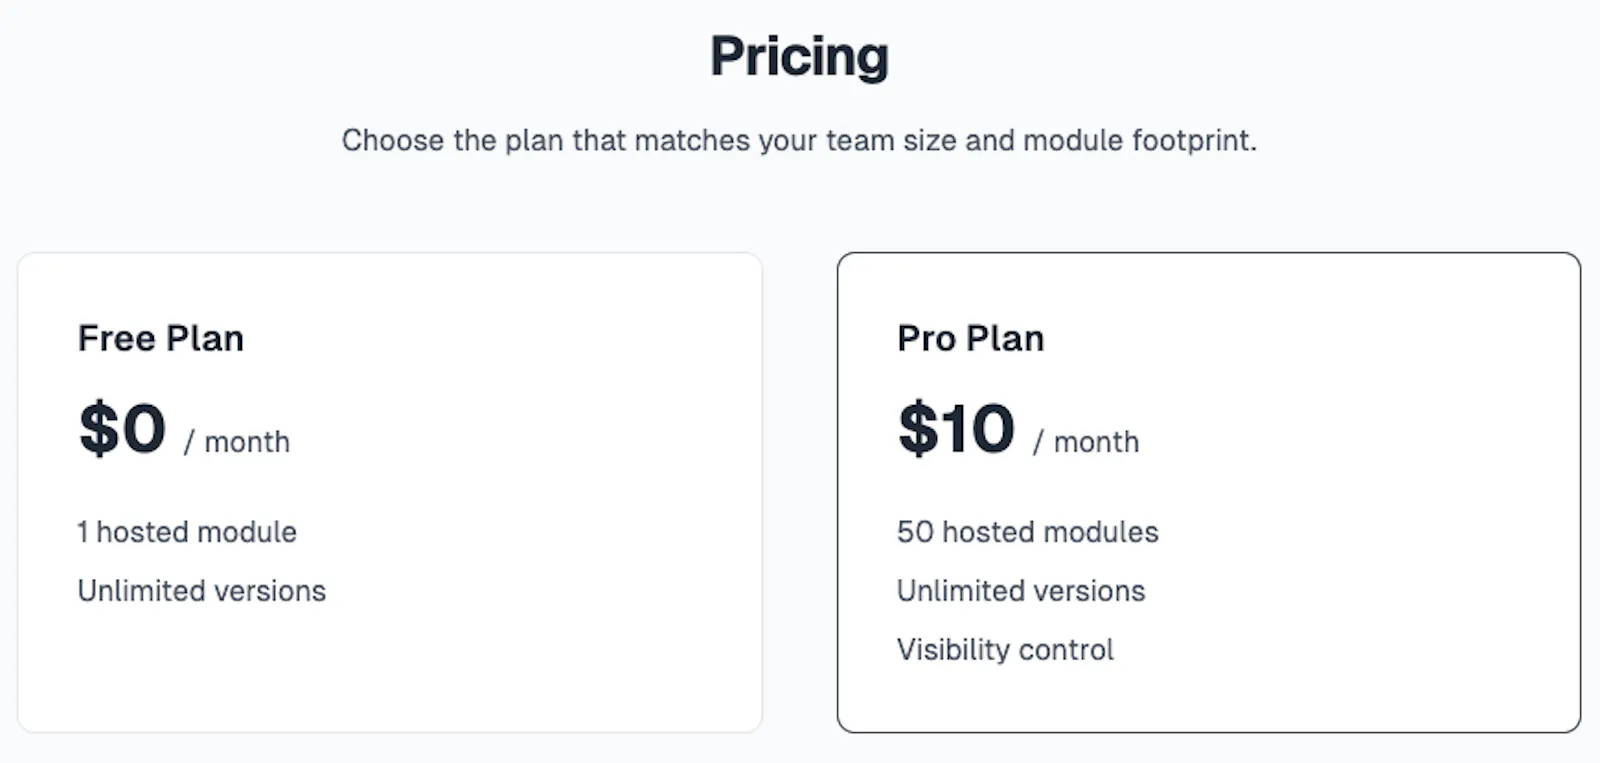Image resolution: width=1600 pixels, height=763 pixels.
Task: Select the Free Plan card
Action: [x=390, y=492]
